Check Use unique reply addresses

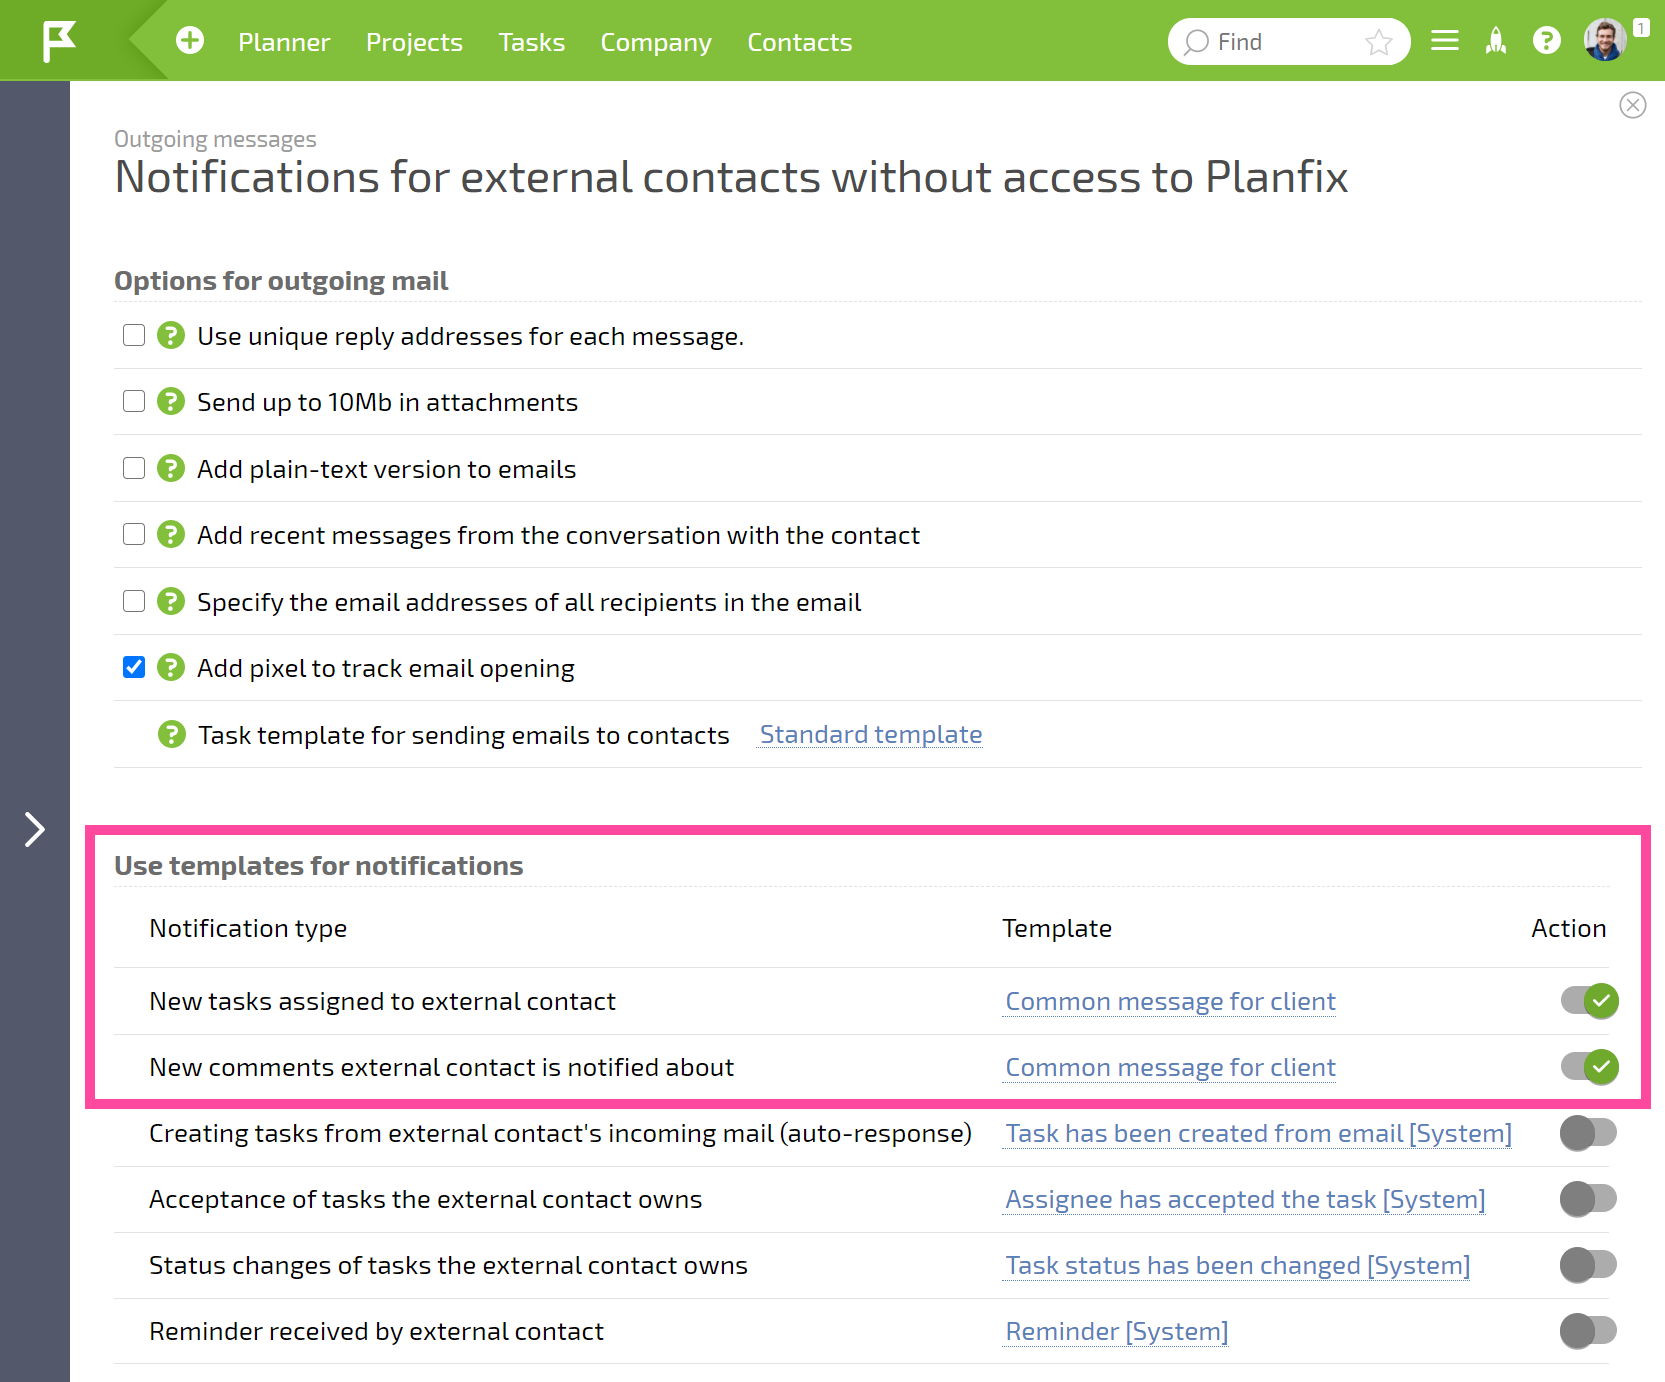[134, 335]
